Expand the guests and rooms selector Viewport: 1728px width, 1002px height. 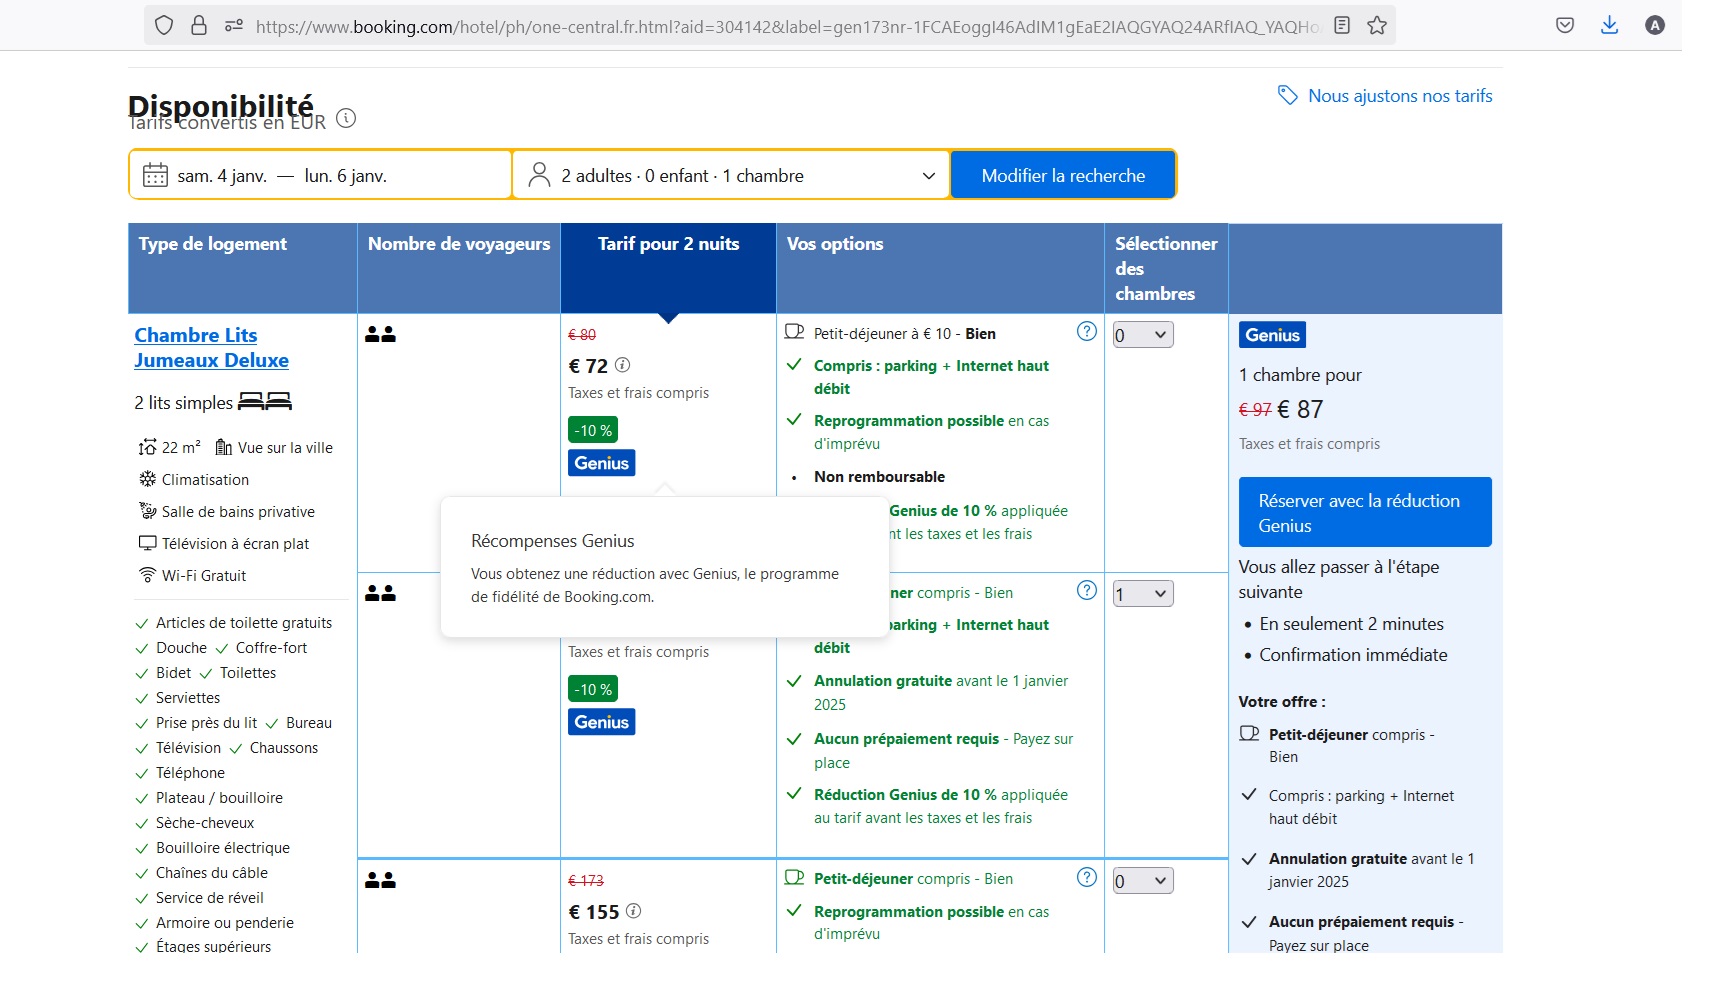[x=731, y=176]
